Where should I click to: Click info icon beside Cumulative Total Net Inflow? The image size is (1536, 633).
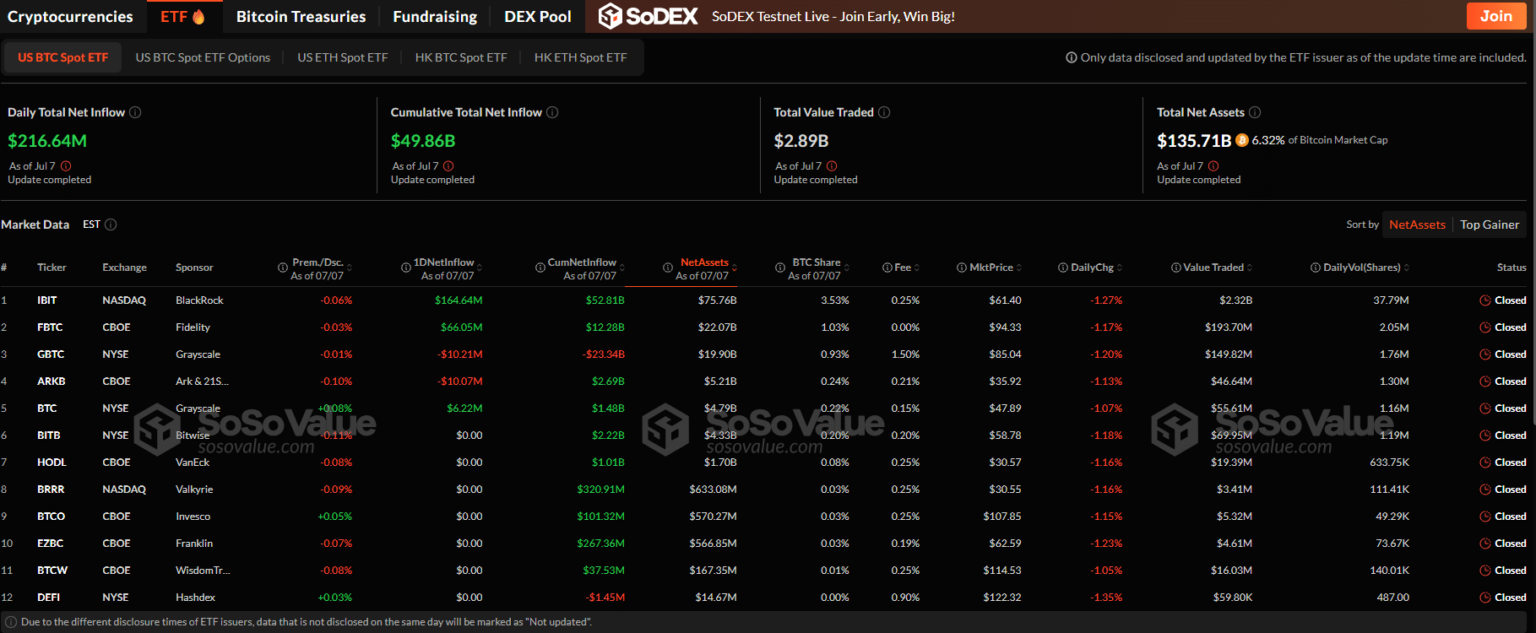pos(552,113)
